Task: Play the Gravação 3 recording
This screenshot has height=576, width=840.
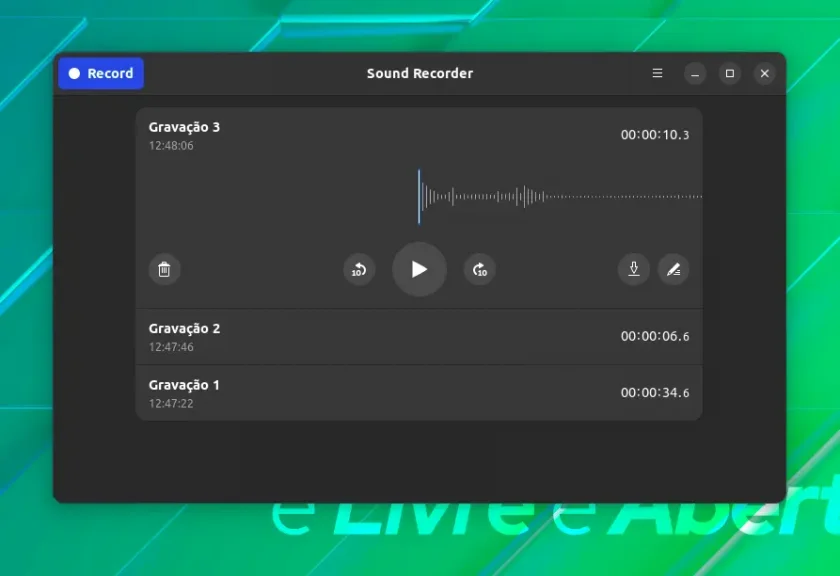Action: 419,270
